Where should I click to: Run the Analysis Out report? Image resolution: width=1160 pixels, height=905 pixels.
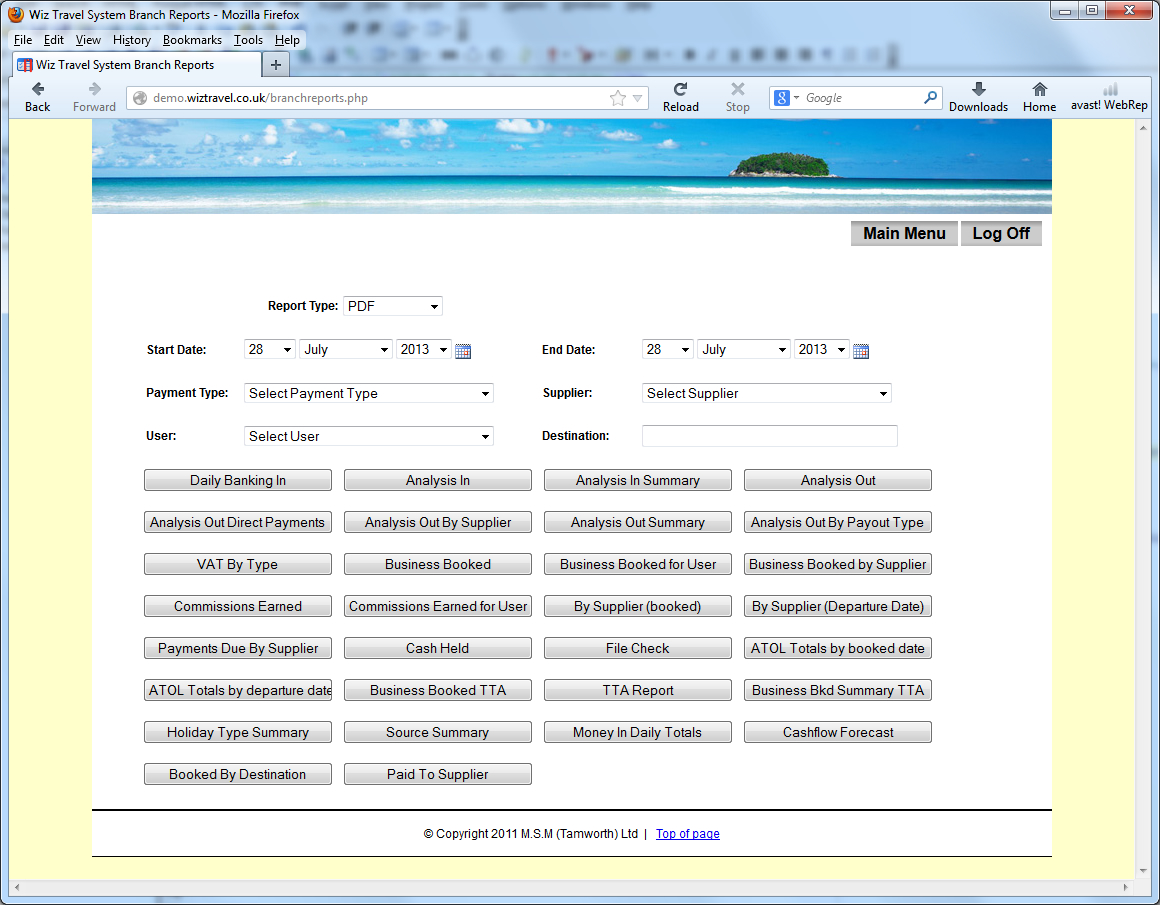tap(837, 480)
